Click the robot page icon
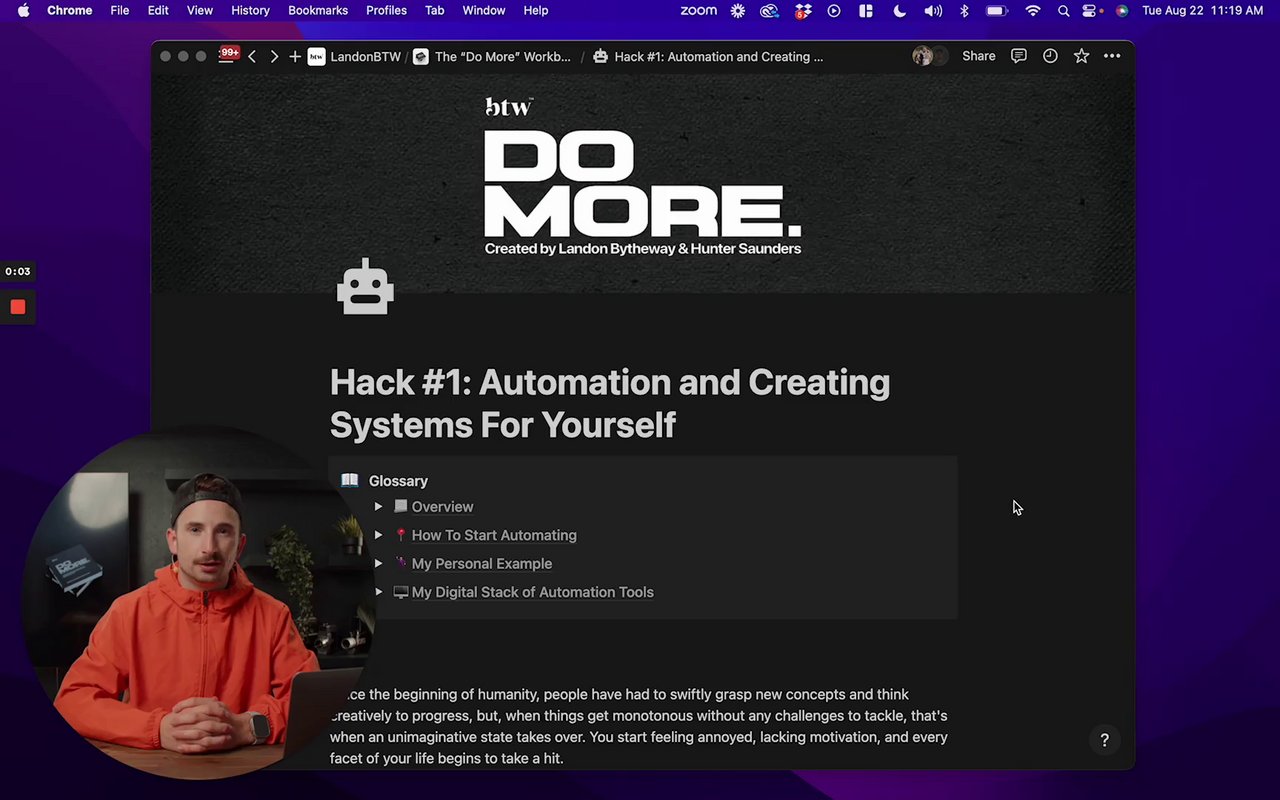The height and width of the screenshot is (800, 1280). [x=365, y=287]
